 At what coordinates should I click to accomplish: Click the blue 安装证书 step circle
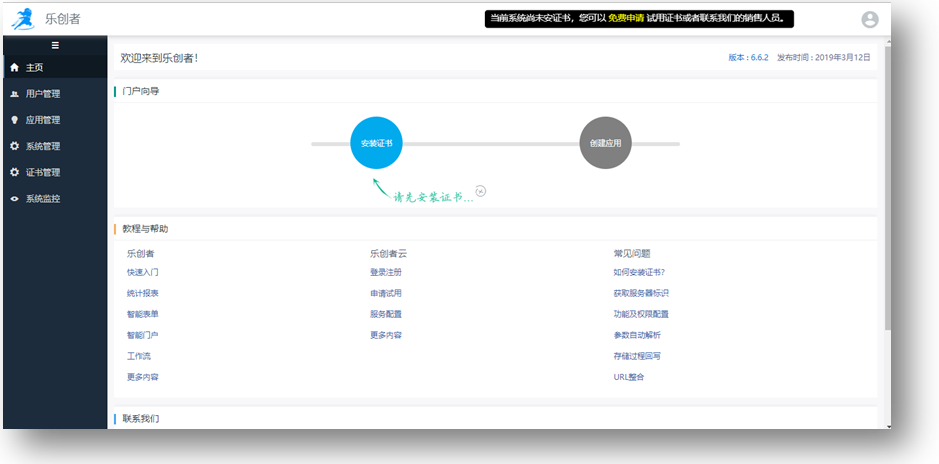click(376, 144)
